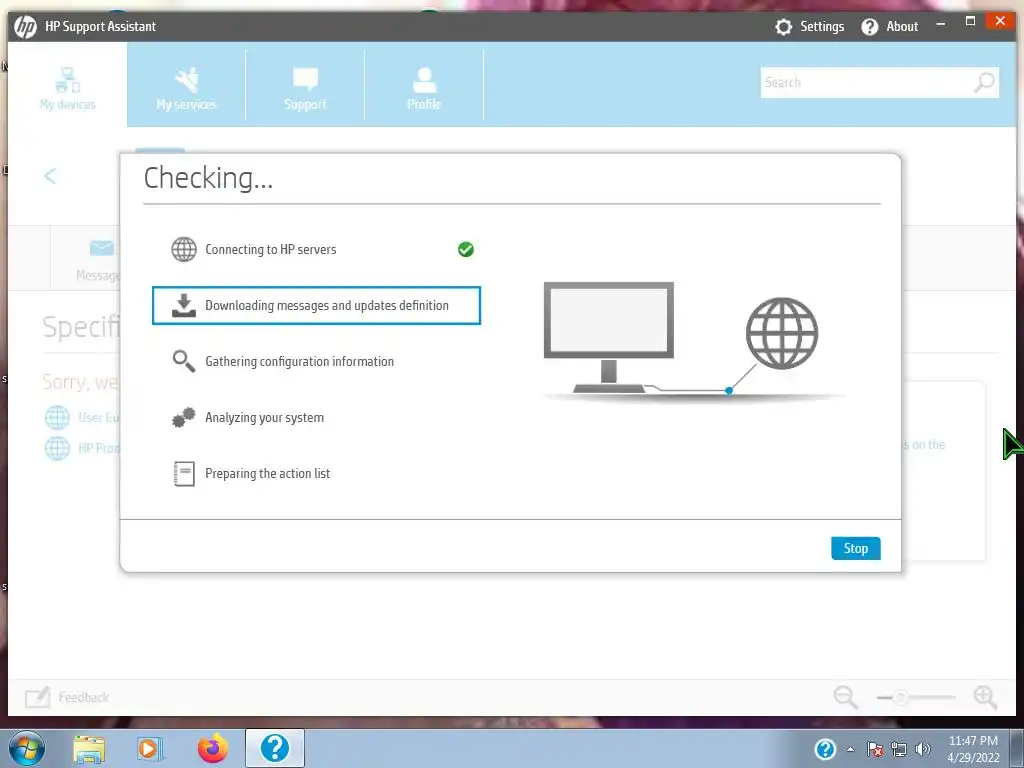Screen dimensions: 1024x768
Task: Click the large globe illustration
Action: pyautogui.click(x=782, y=334)
